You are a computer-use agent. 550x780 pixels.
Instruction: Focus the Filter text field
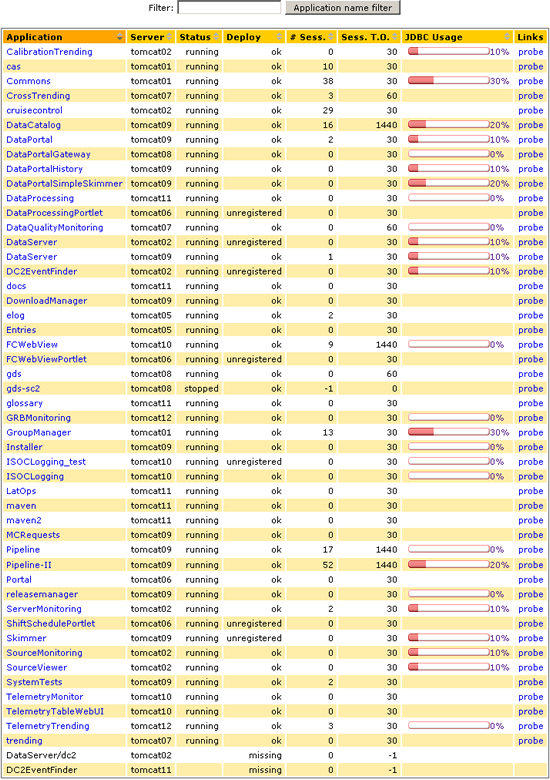coord(229,7)
